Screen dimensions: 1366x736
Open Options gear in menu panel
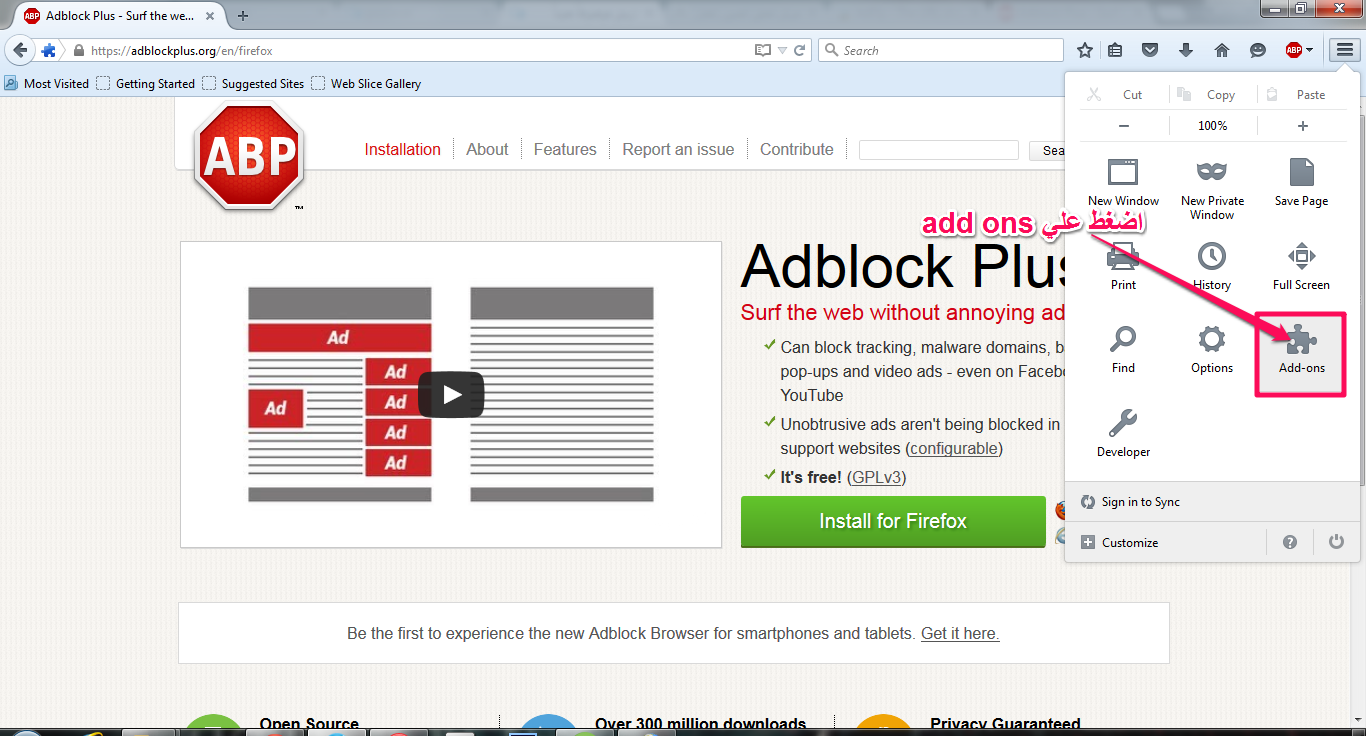1211,351
